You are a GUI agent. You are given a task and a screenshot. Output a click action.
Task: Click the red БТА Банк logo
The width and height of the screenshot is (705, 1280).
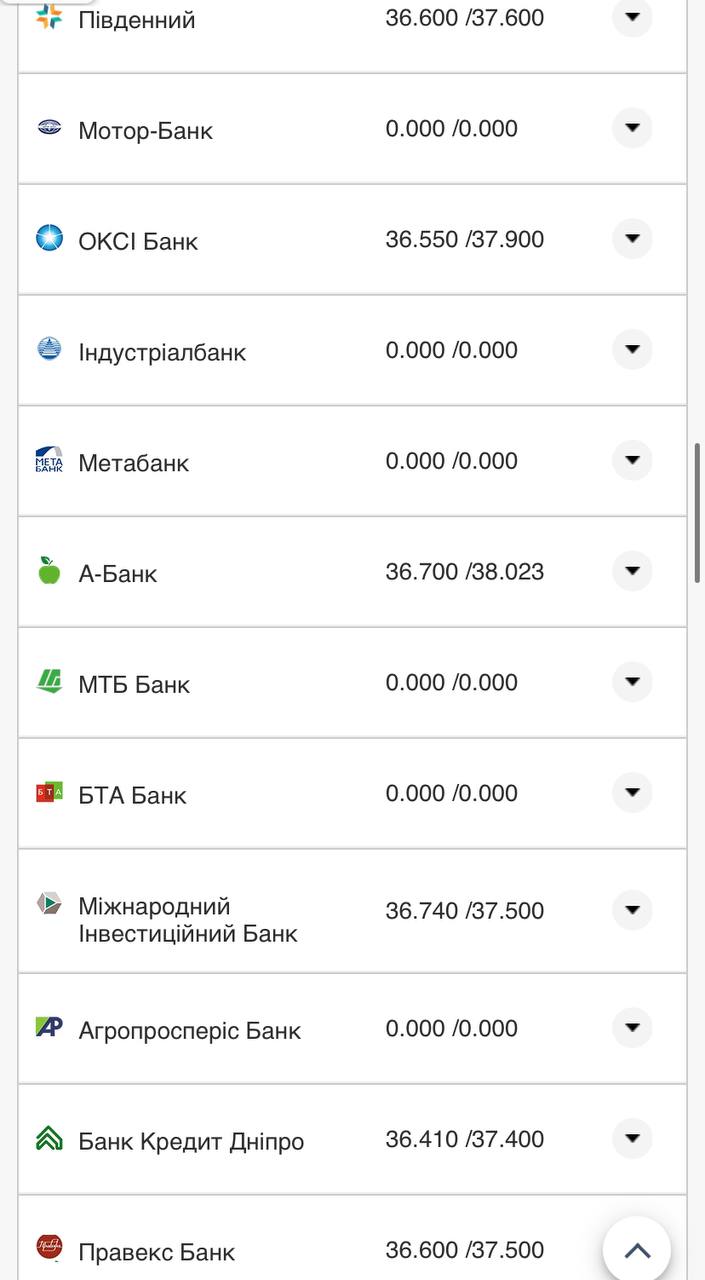point(49,793)
